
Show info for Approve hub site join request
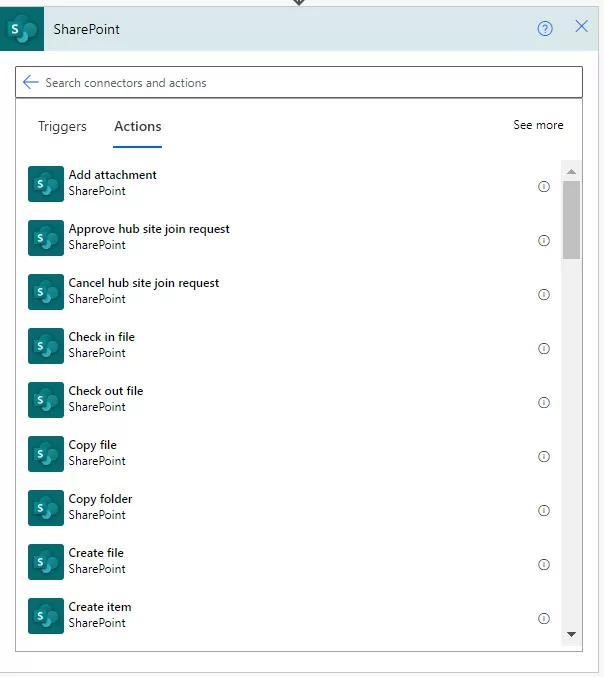[544, 240]
